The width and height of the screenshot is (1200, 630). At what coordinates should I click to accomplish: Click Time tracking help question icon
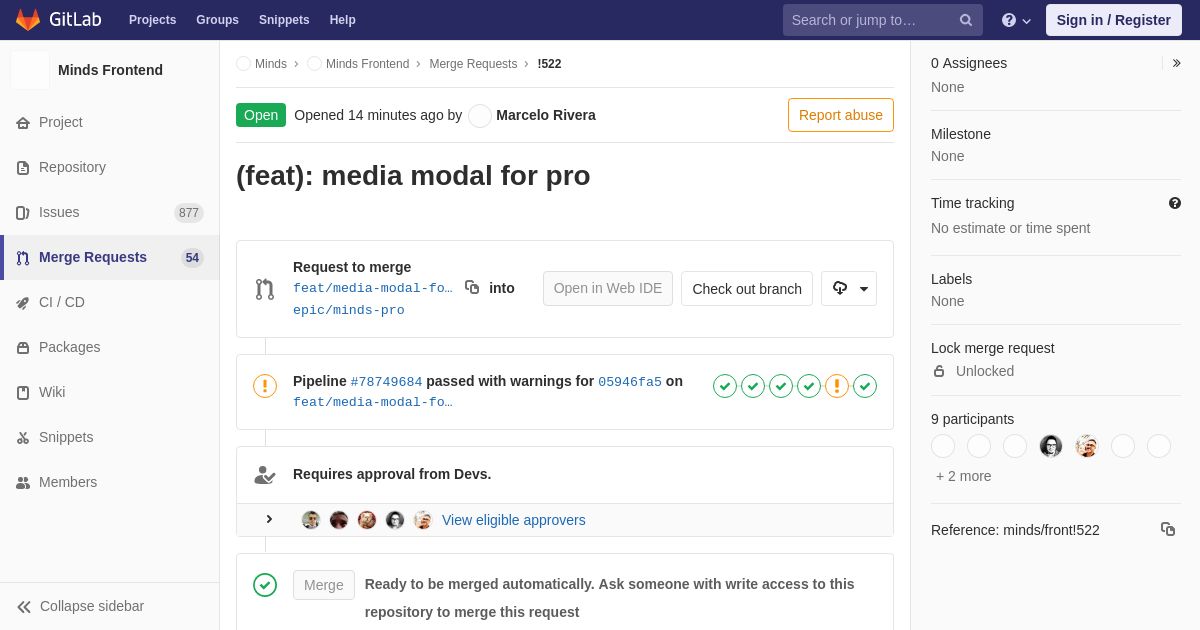1175,203
